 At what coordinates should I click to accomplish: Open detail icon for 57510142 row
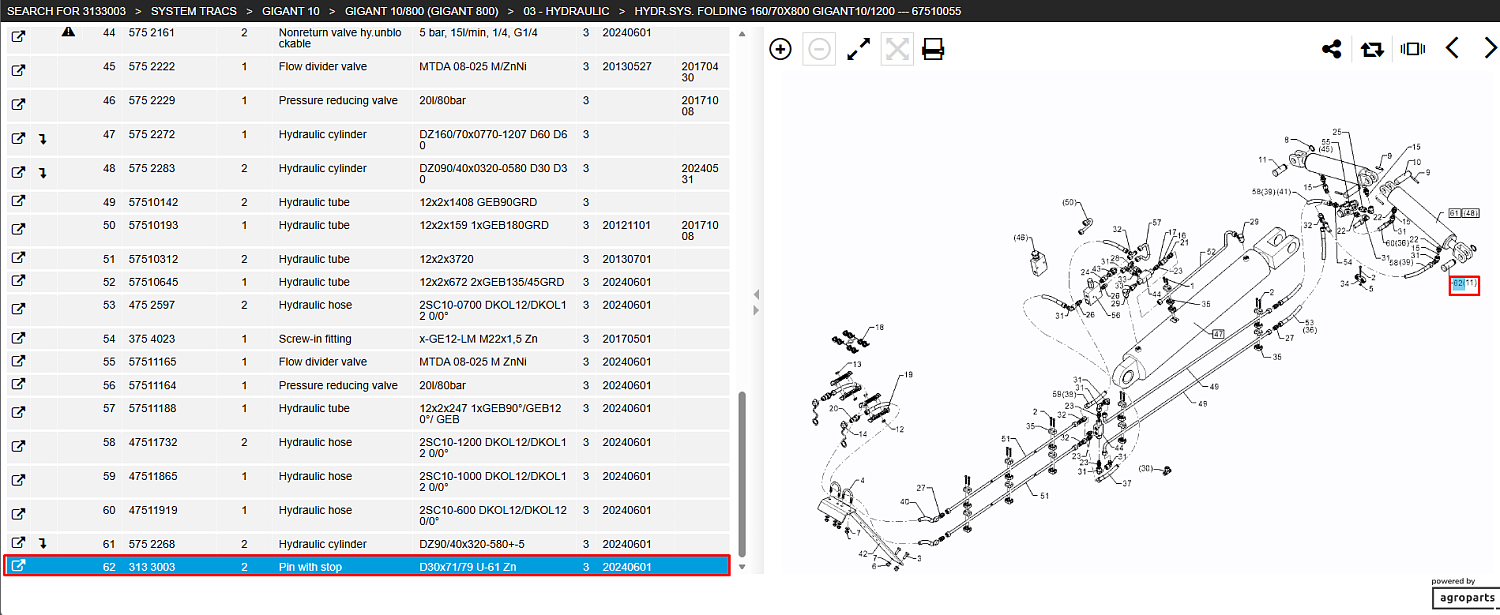pyautogui.click(x=18, y=202)
